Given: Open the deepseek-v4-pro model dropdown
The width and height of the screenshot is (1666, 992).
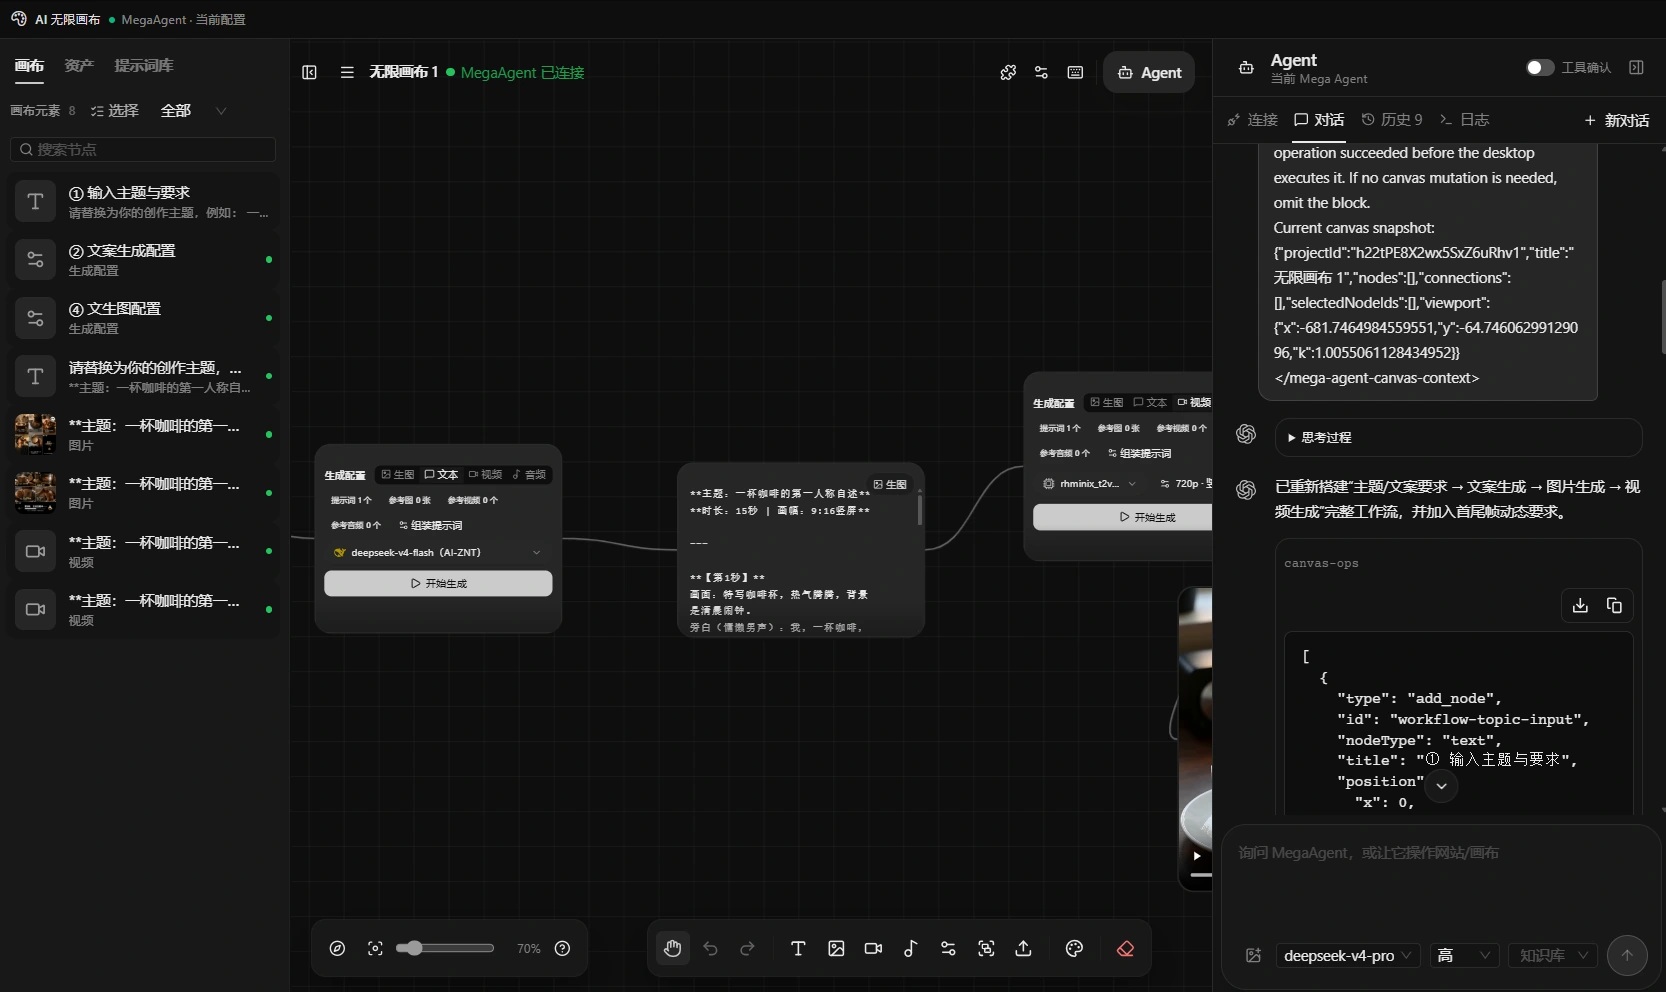Looking at the screenshot, I should [1347, 955].
